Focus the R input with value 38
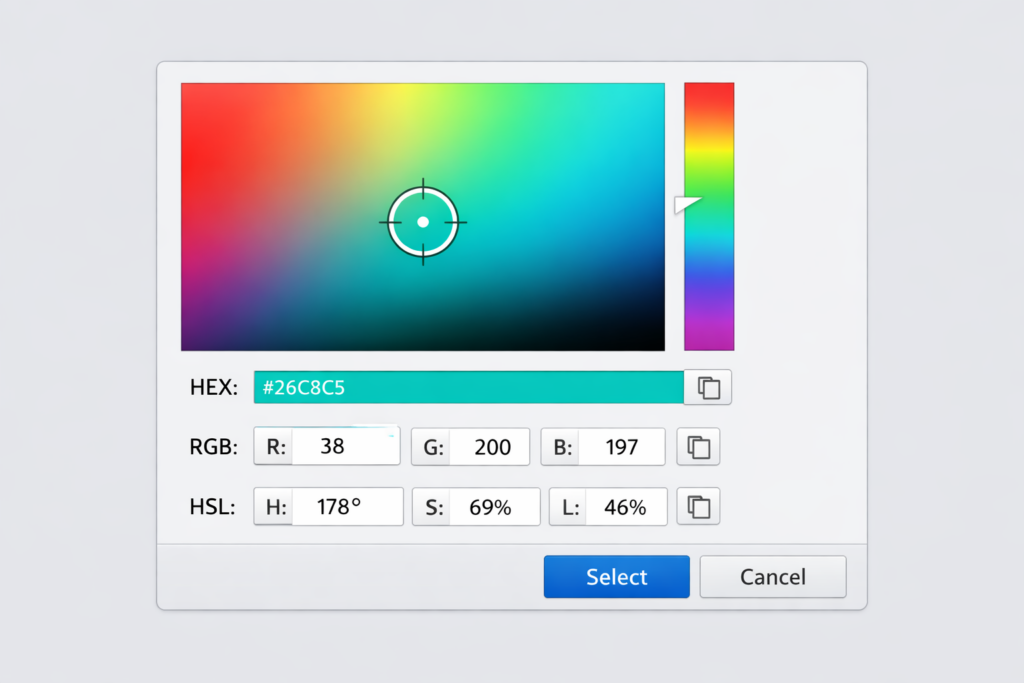The image size is (1024, 683). tap(344, 447)
